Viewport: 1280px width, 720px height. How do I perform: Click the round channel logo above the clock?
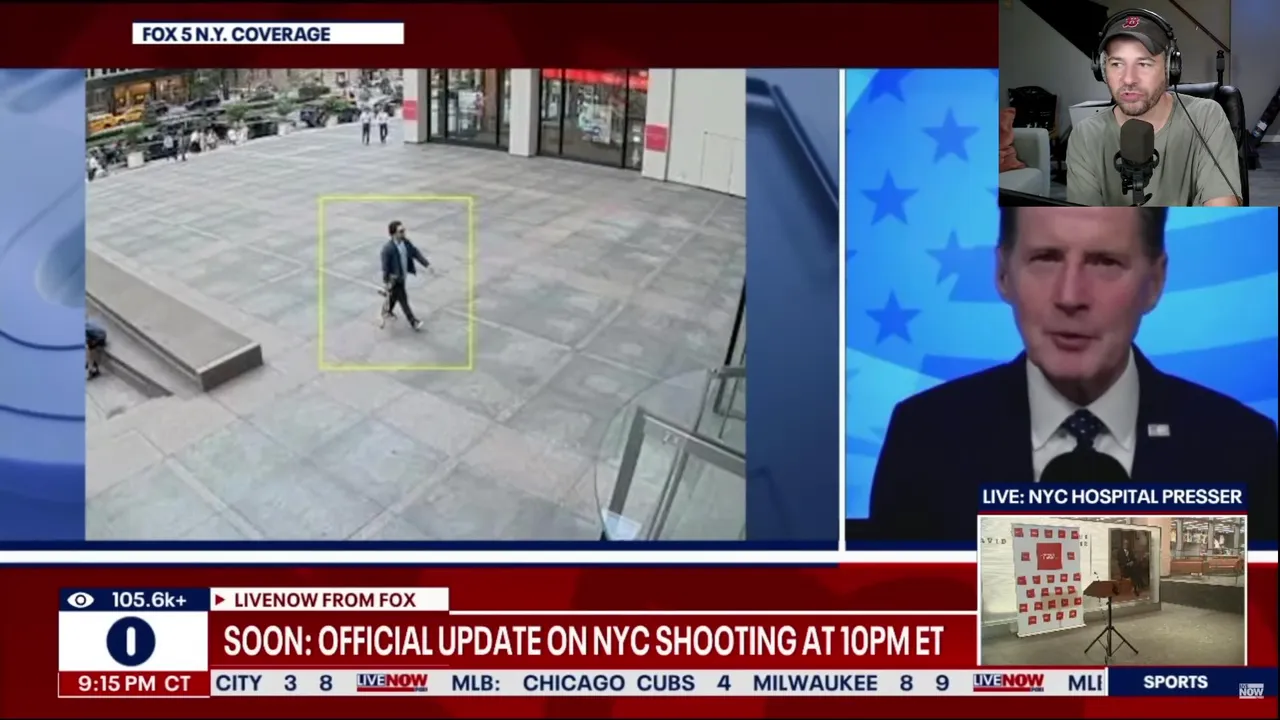pos(131,641)
